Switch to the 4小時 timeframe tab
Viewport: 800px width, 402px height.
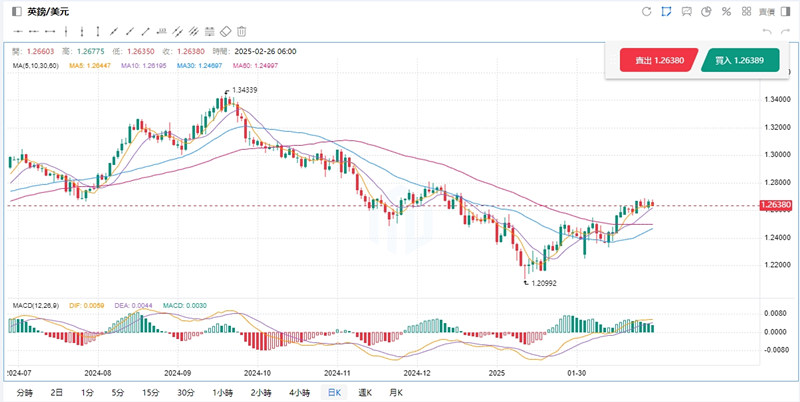coord(298,392)
